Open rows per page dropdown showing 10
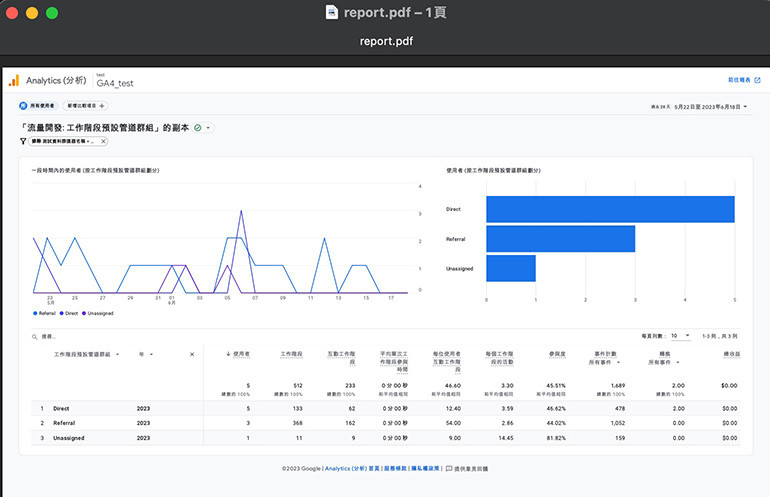This screenshot has height=497, width=770. 681,336
